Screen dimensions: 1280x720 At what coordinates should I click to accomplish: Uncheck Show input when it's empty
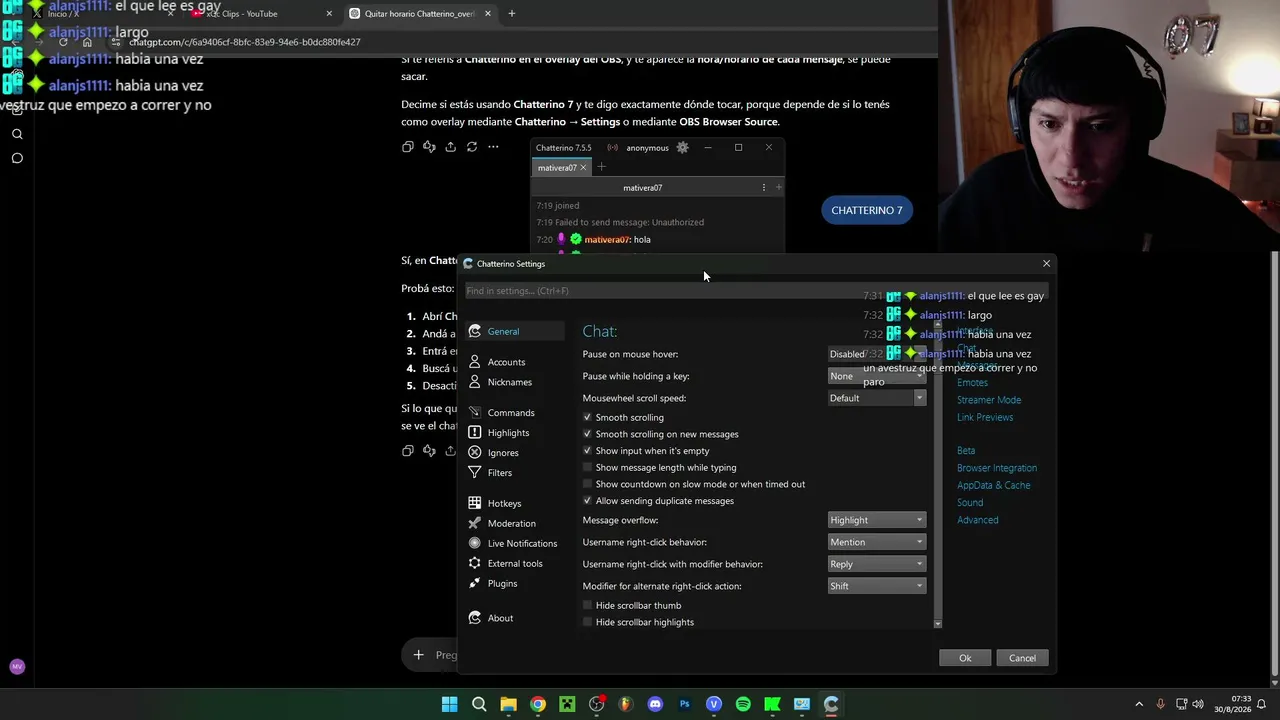[588, 451]
